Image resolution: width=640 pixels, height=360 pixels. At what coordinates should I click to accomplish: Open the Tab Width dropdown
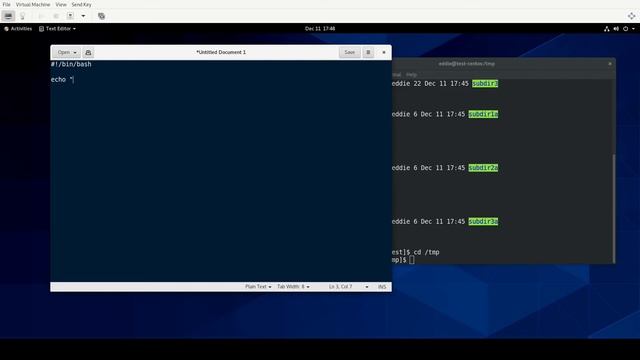click(293, 287)
